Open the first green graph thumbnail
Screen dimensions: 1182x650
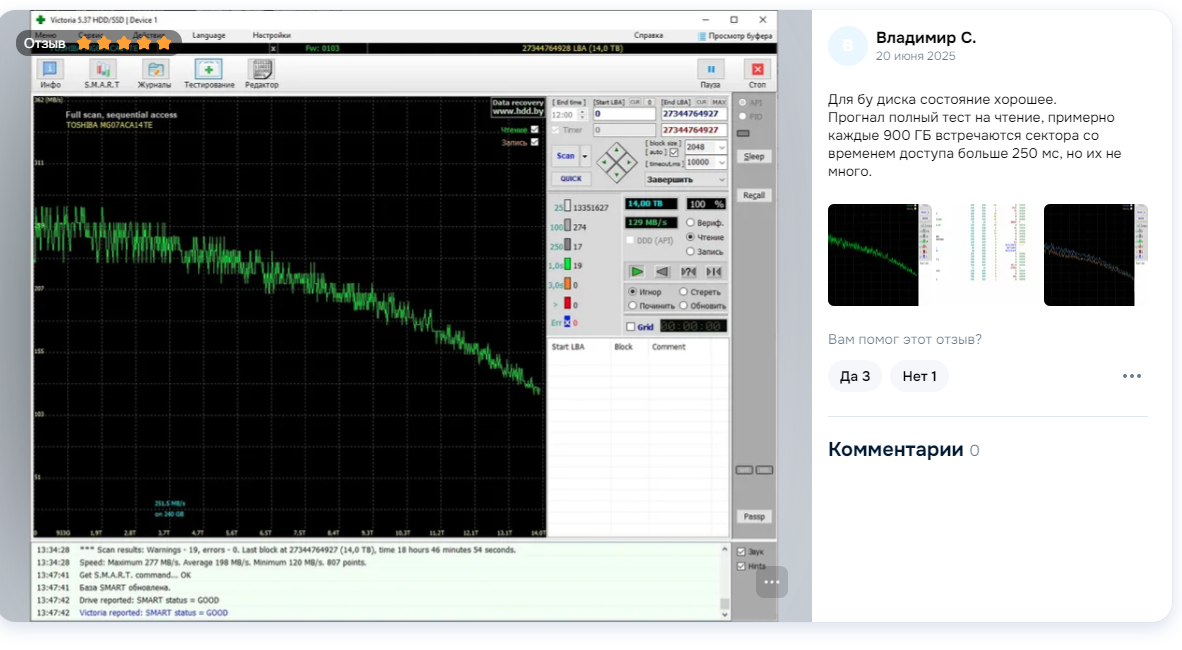878,255
